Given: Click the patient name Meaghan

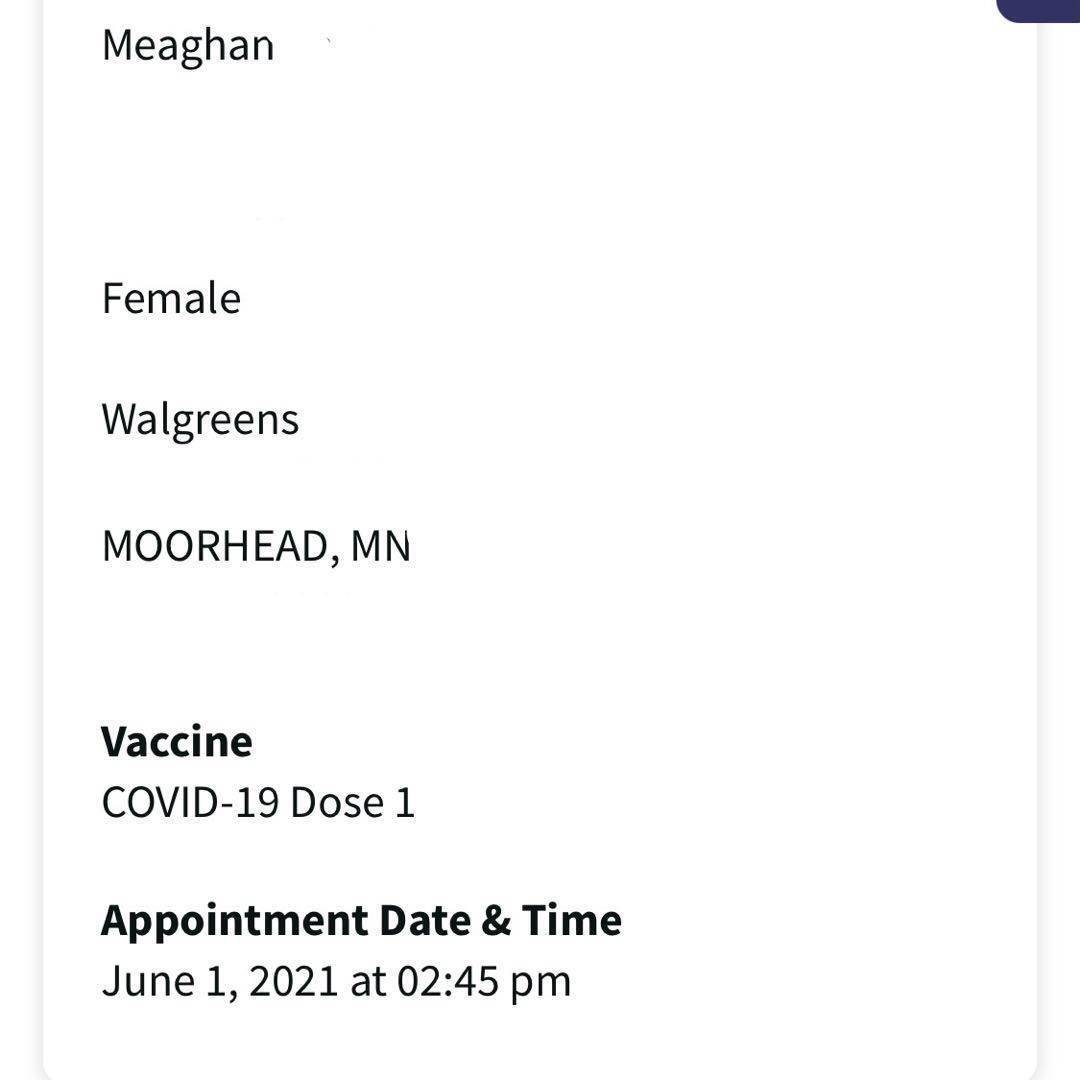Looking at the screenshot, I should click(187, 45).
